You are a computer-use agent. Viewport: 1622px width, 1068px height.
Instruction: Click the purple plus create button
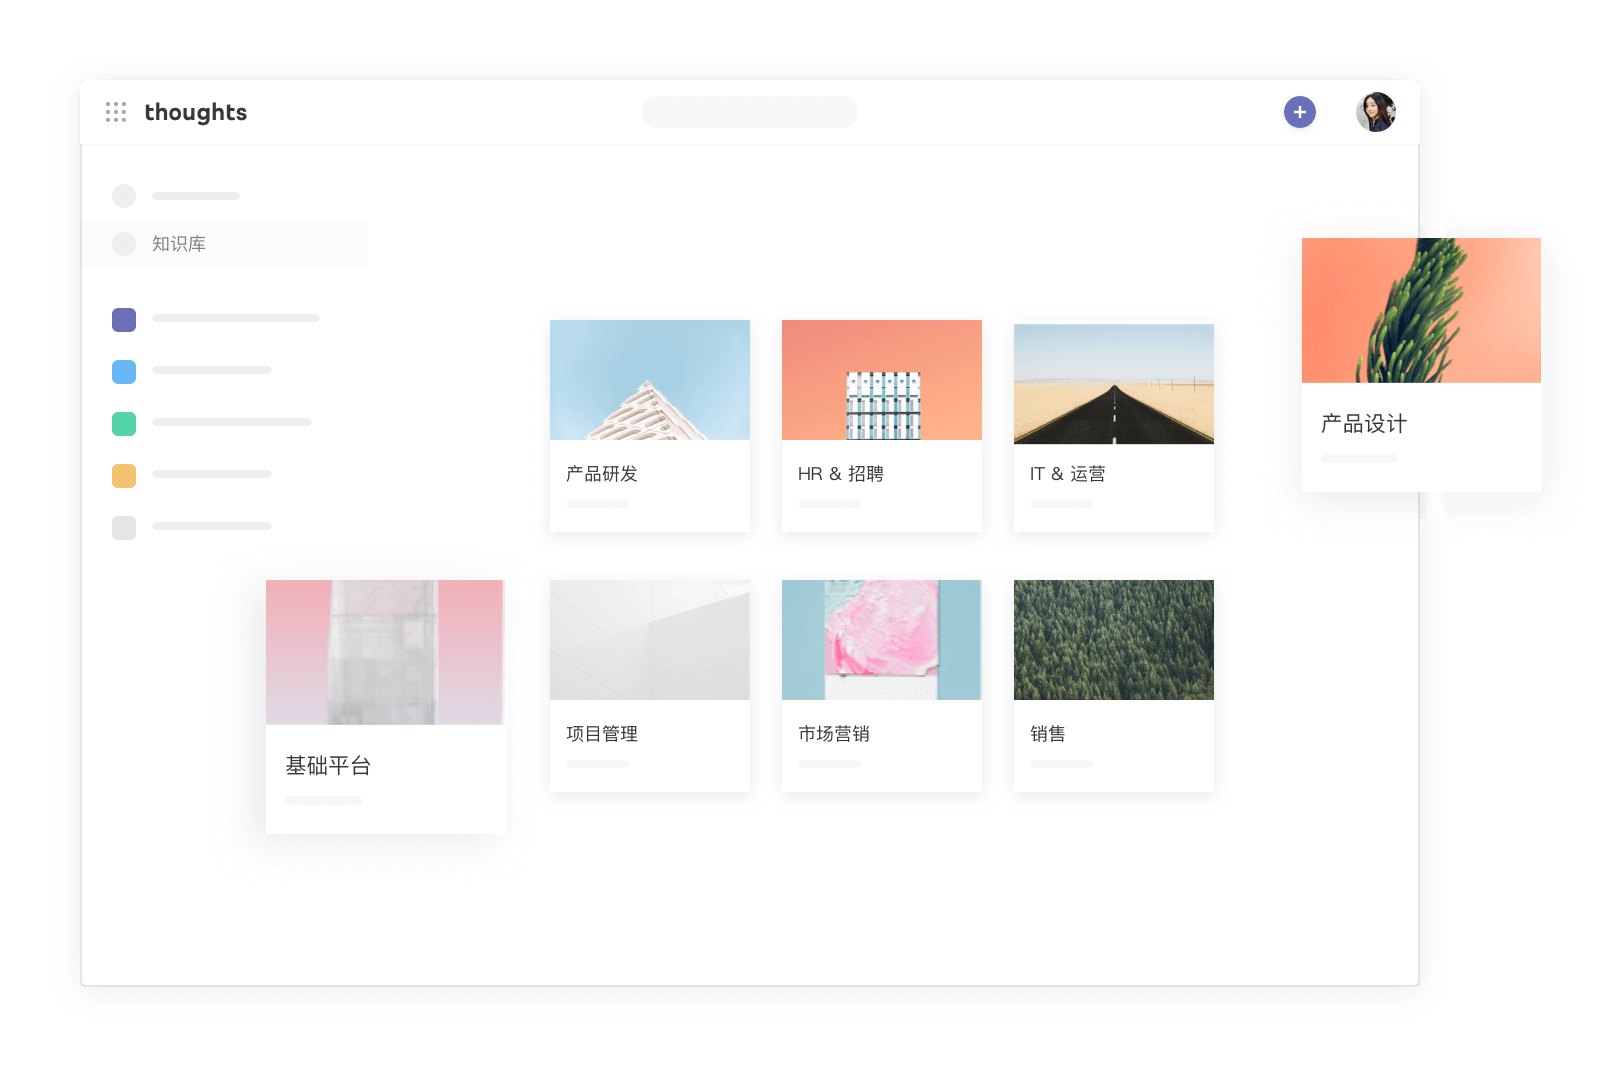[x=1299, y=112]
